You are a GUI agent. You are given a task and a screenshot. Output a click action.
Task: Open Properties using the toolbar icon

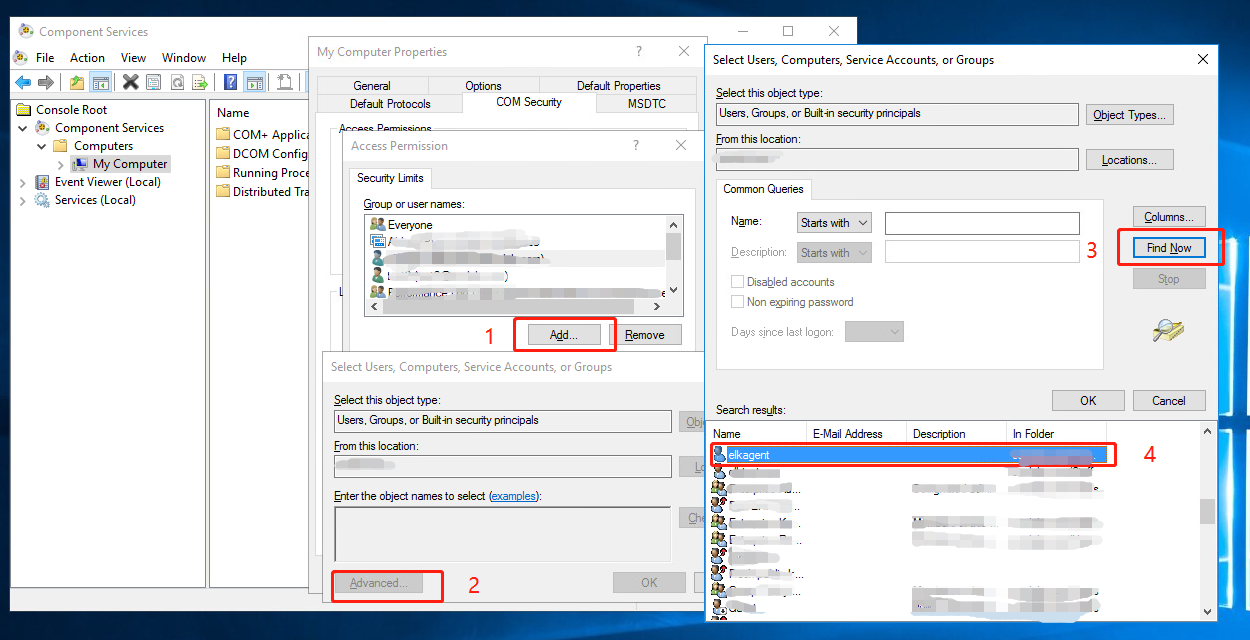154,81
